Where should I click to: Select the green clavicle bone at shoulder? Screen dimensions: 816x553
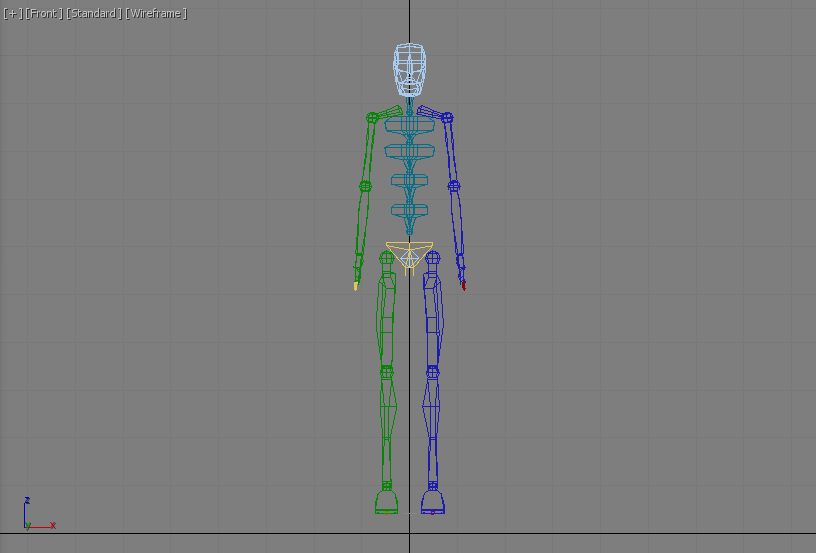[389, 113]
